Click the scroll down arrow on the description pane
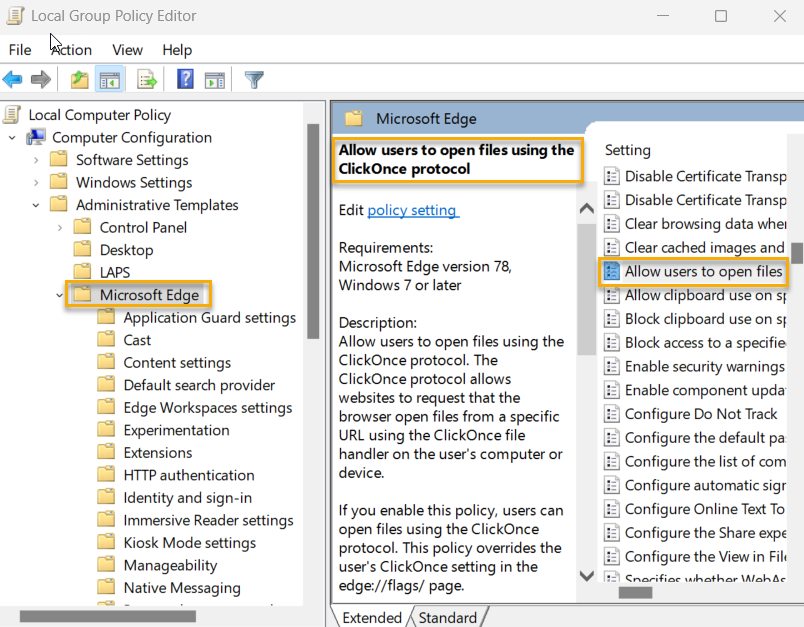 click(x=586, y=575)
